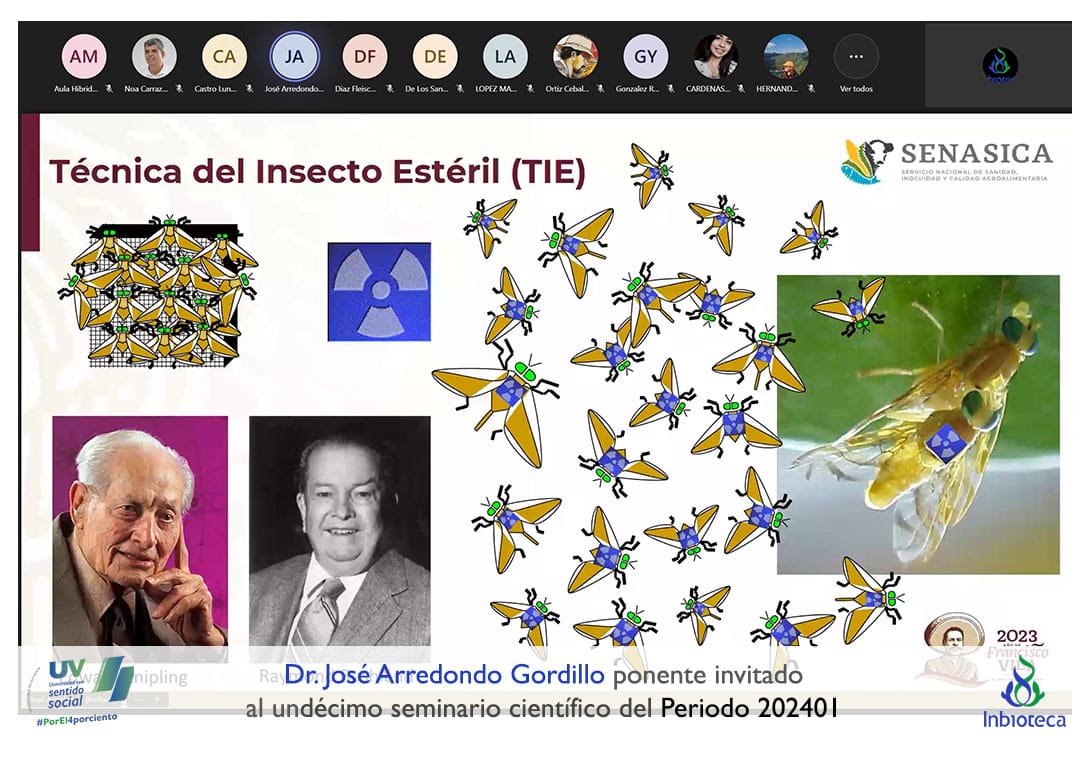Open CARDENAS participant photo avatar
Image resolution: width=1090 pixels, height=760 pixels.
pyautogui.click(x=716, y=57)
